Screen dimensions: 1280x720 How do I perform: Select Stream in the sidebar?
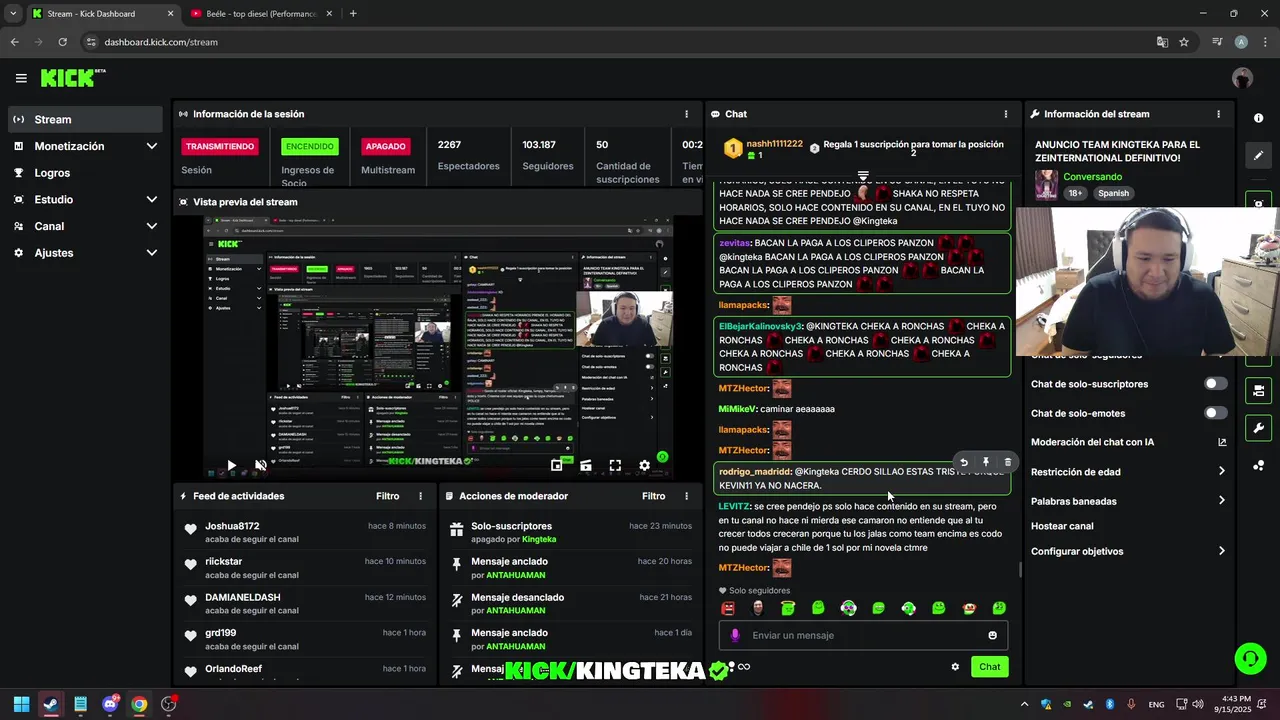[84, 119]
